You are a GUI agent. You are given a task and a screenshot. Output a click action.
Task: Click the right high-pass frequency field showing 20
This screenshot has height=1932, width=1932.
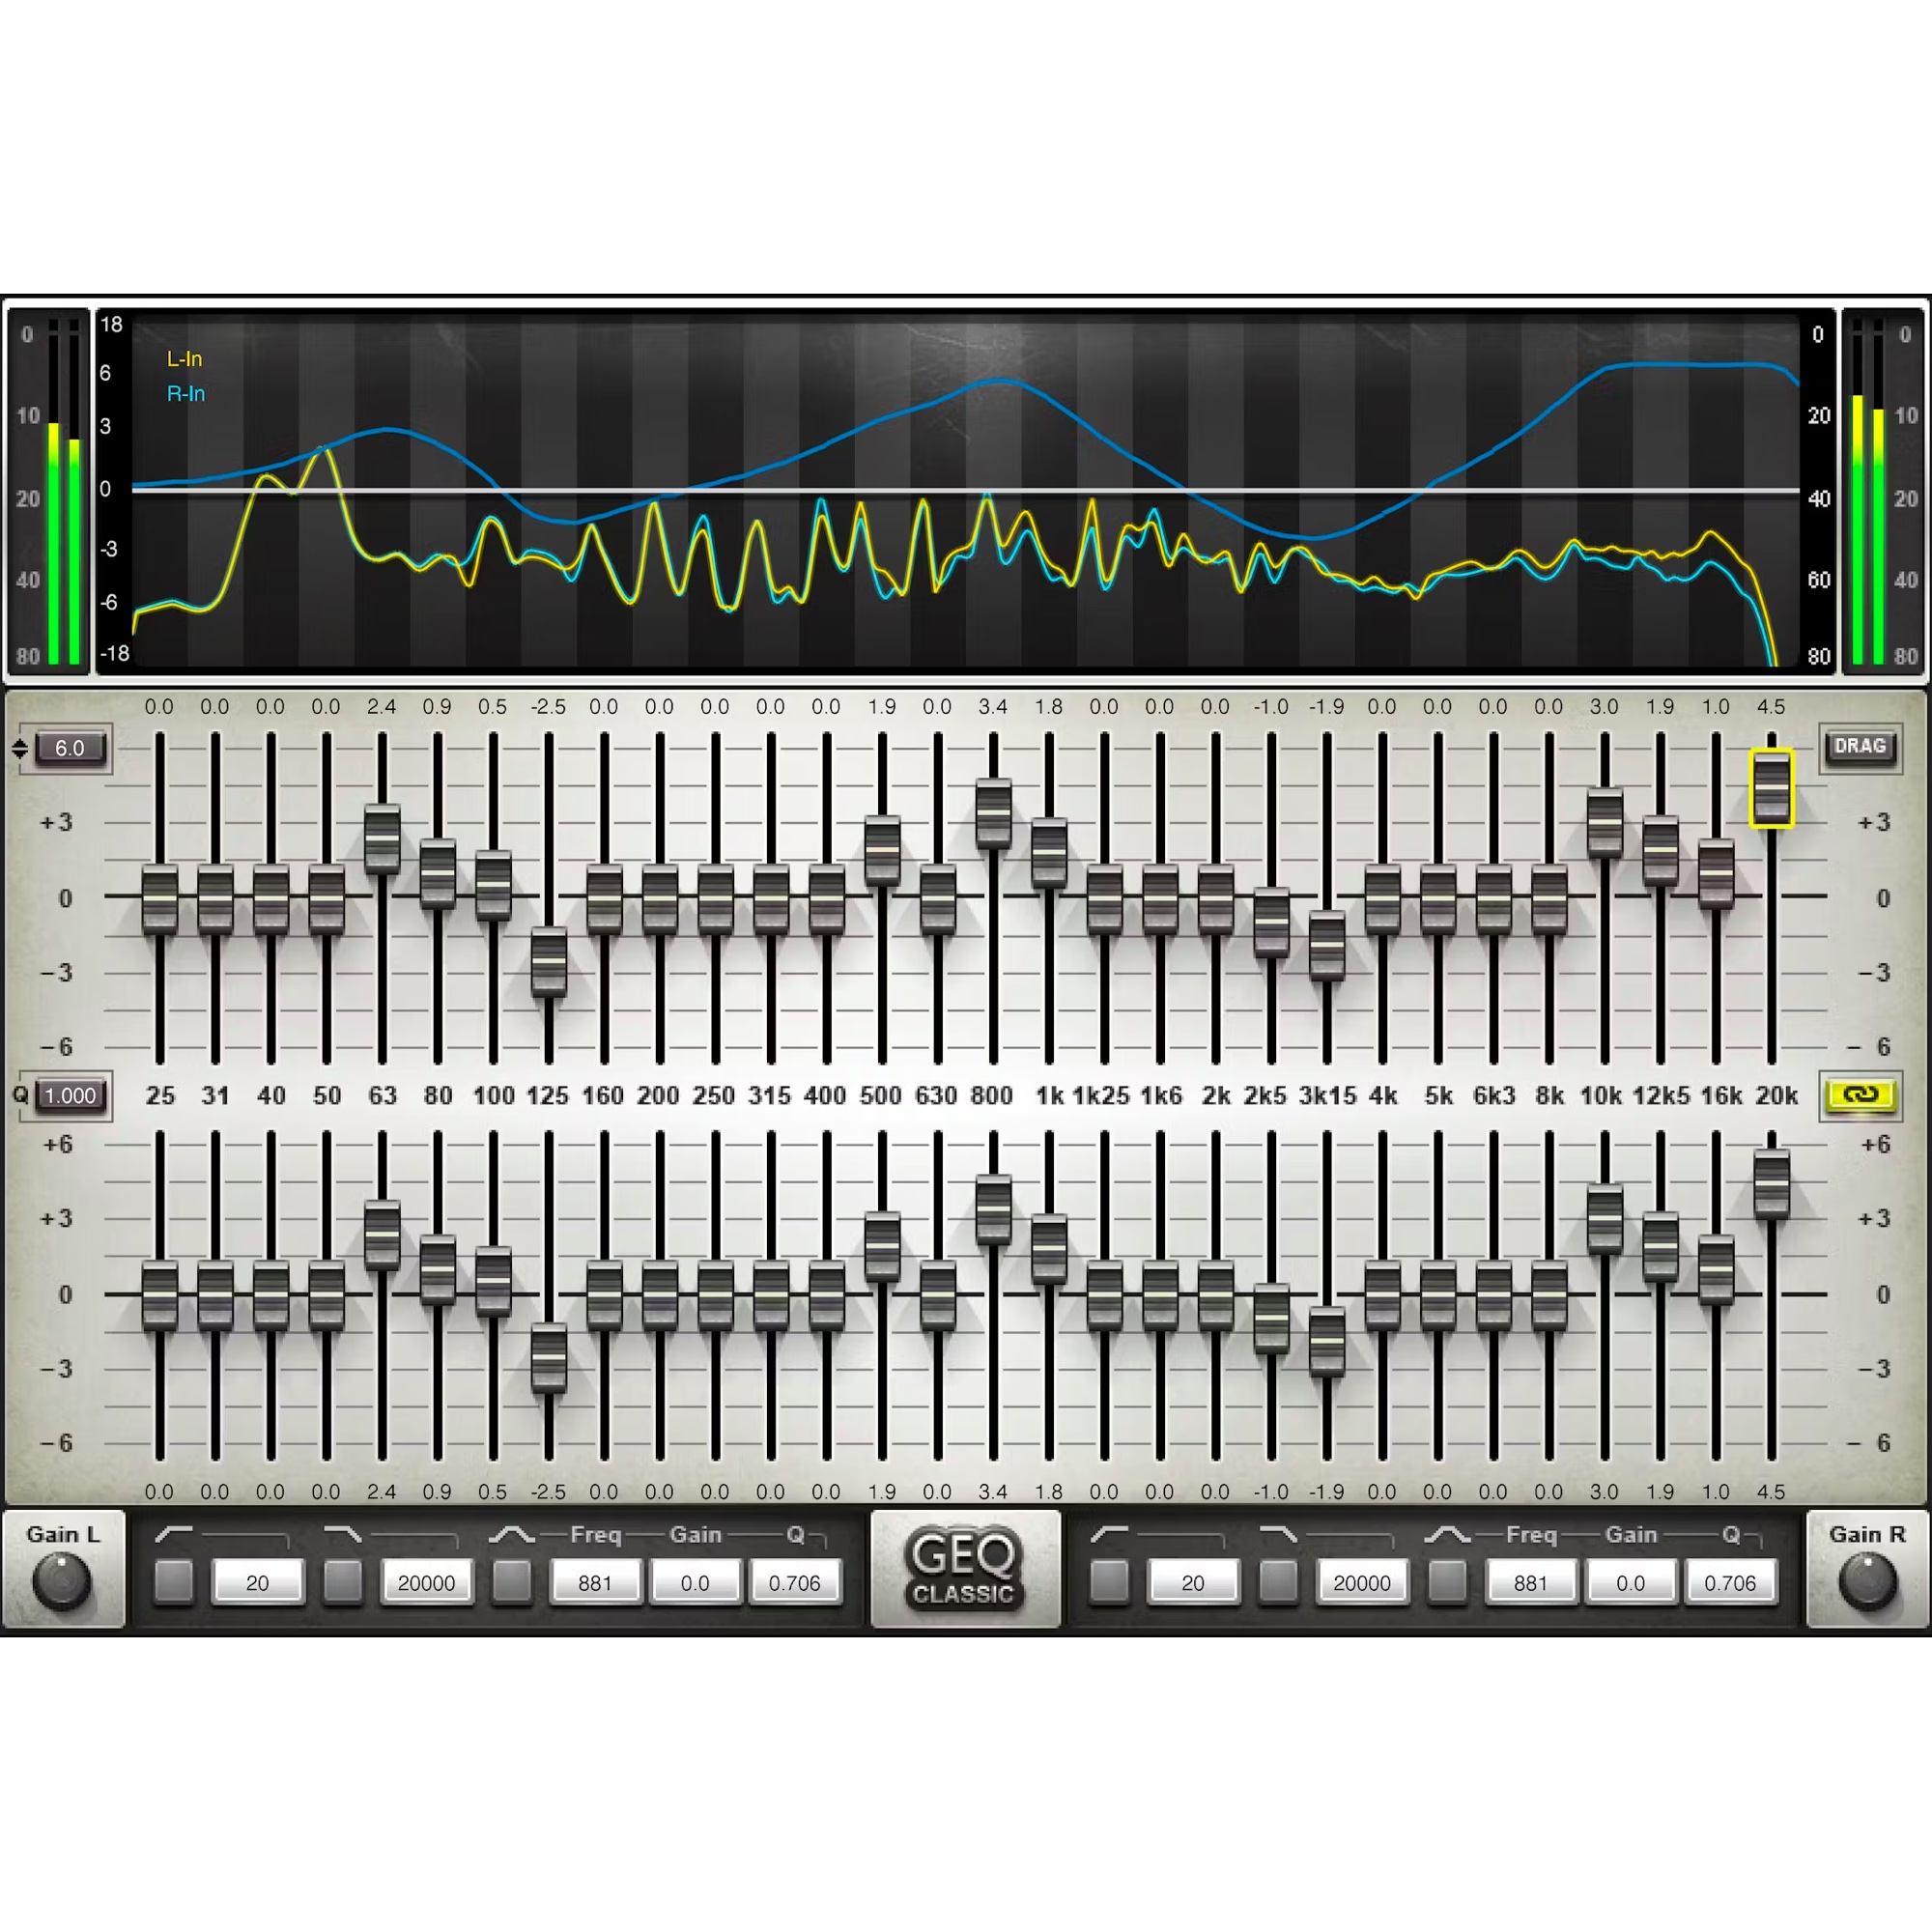point(1193,1583)
